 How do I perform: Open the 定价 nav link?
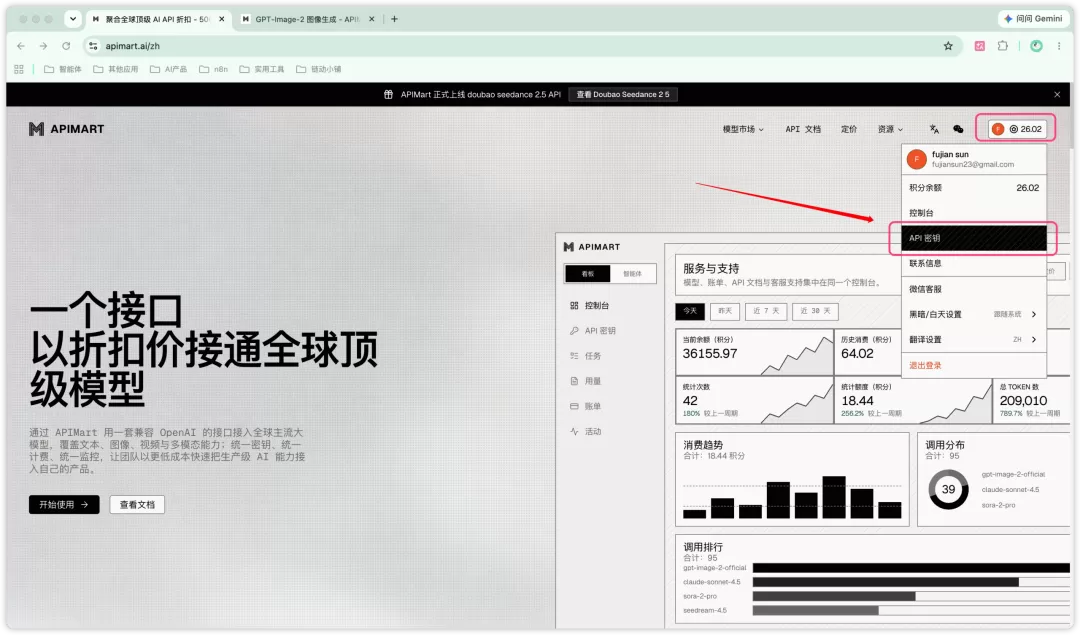pos(849,129)
